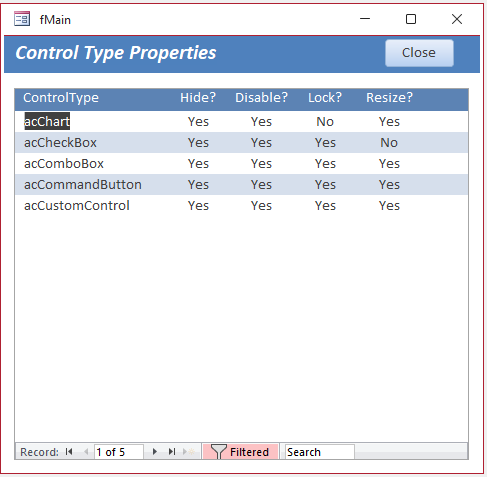Screen dimensions: 487x477
Task: Close the fMain window with X
Action: (x=457, y=19)
